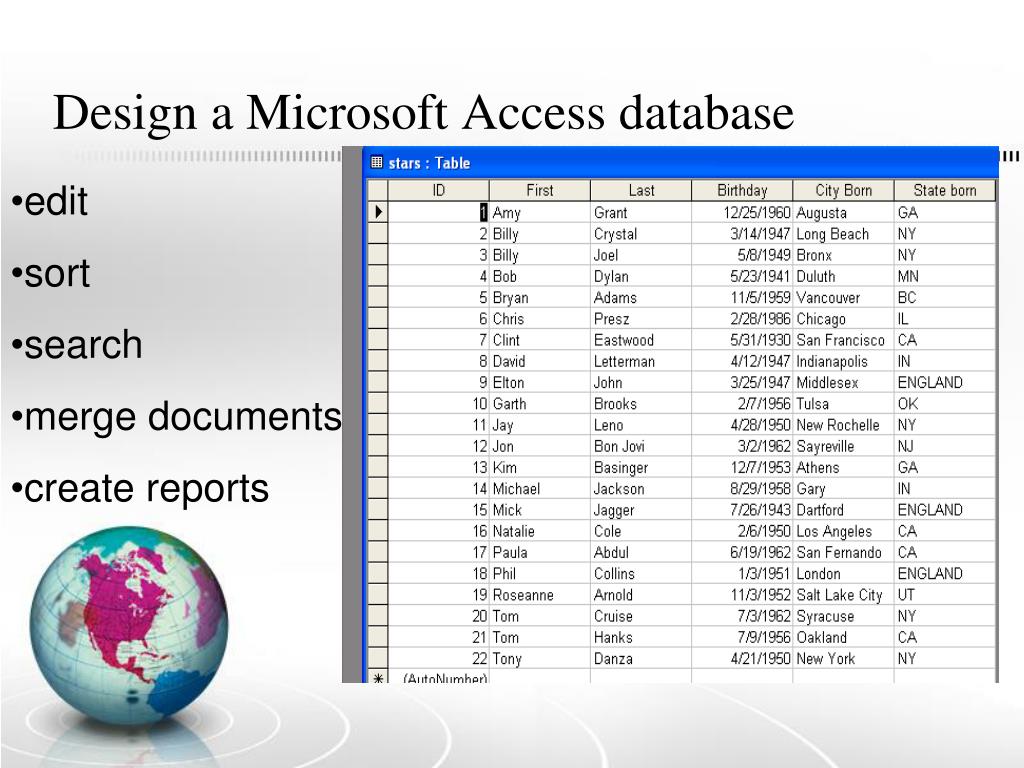Click the state cell UT
Image resolution: width=1024 pixels, height=768 pixels.
click(x=945, y=594)
